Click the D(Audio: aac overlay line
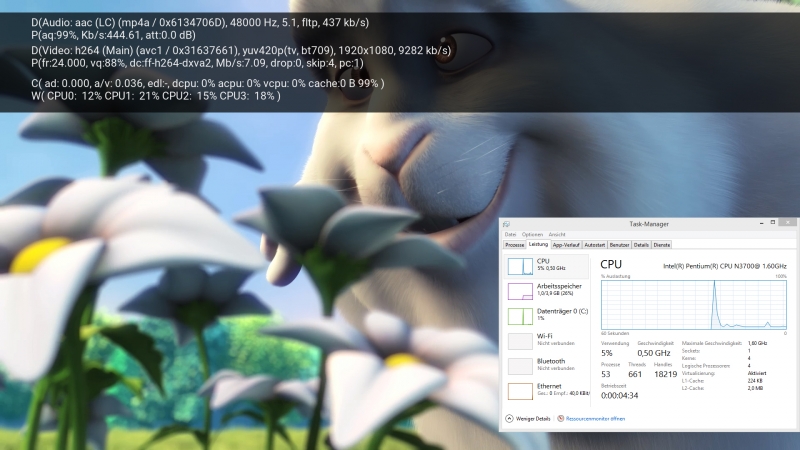 coord(200,22)
